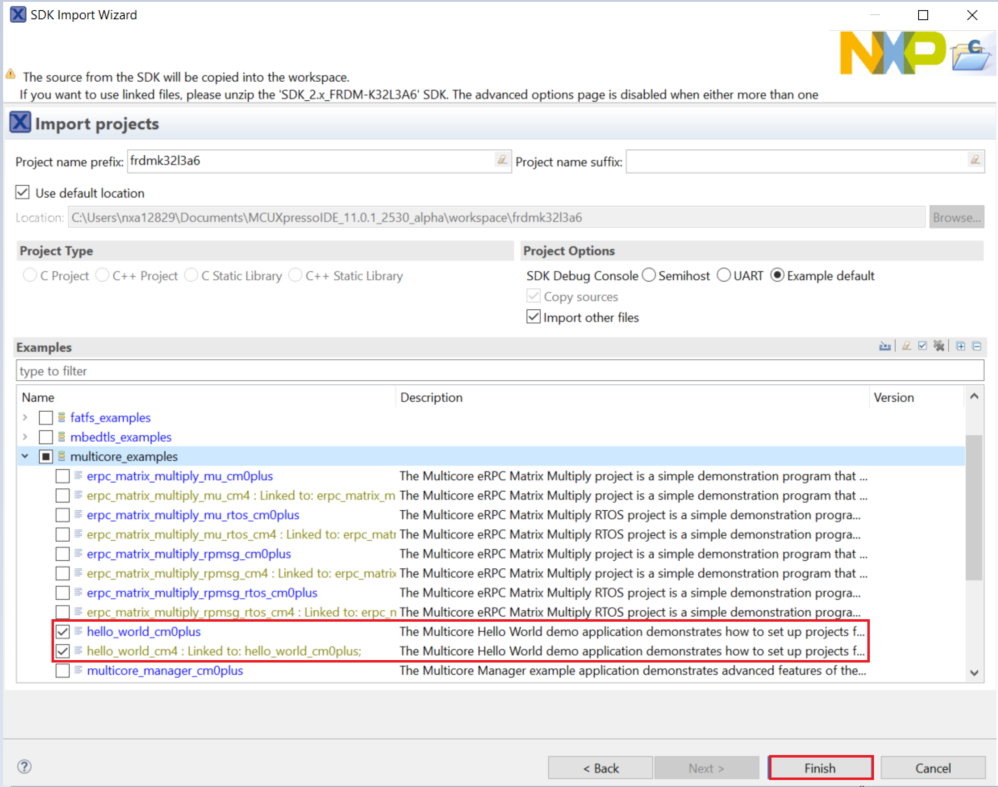Click the help question mark icon

[24, 767]
